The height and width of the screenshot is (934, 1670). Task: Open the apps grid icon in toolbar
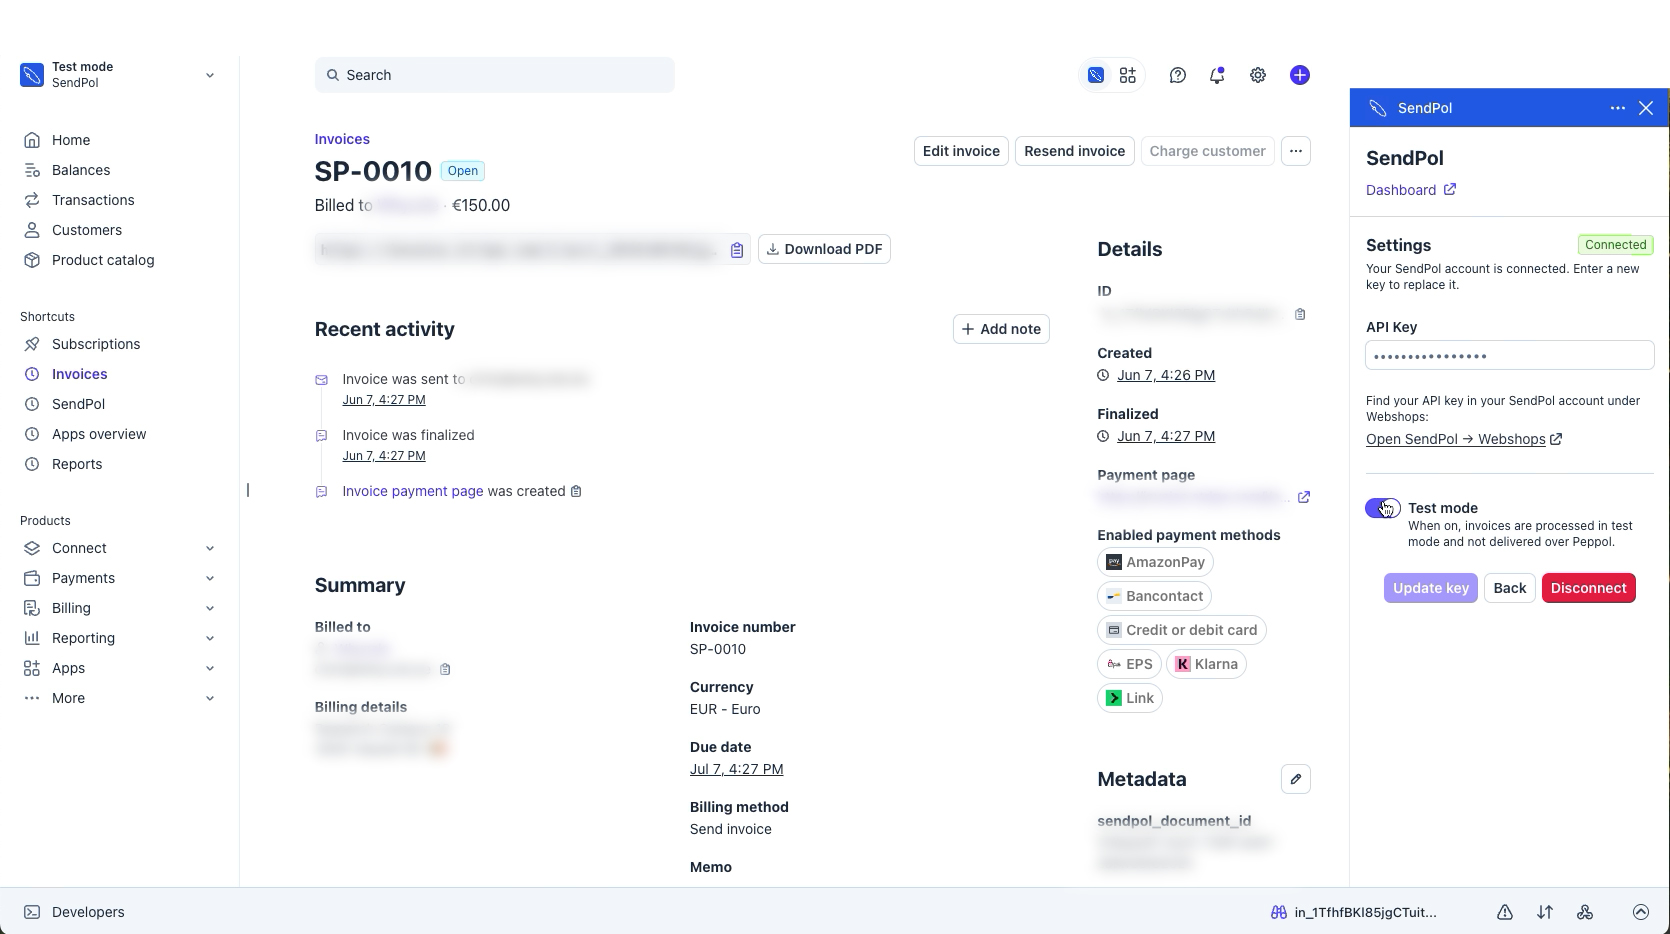coord(1128,75)
